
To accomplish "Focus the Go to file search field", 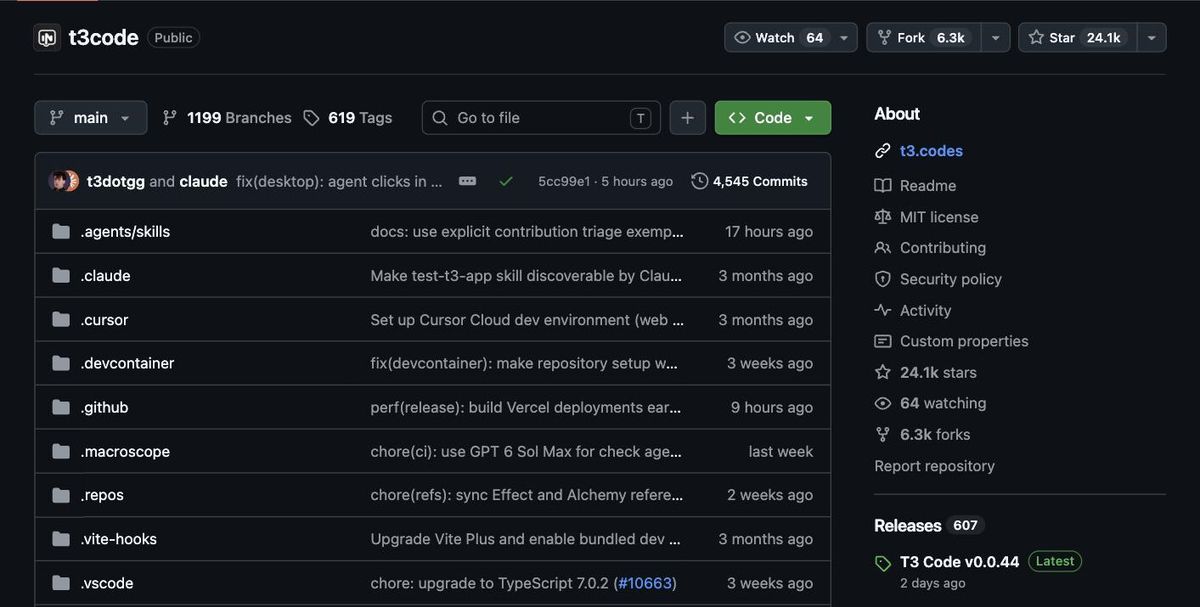I will click(541, 118).
